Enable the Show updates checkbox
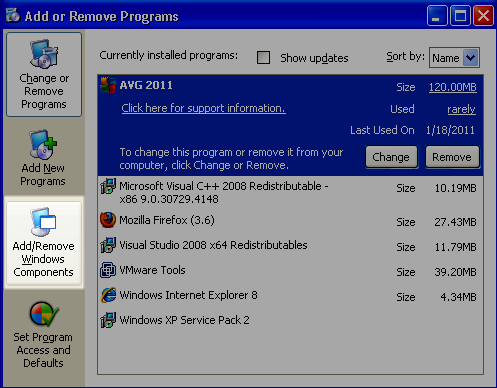 (x=263, y=58)
